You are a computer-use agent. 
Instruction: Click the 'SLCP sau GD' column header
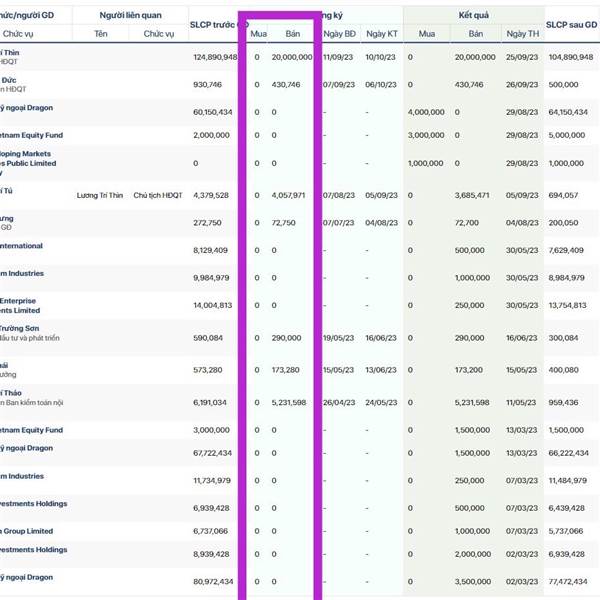571,23
